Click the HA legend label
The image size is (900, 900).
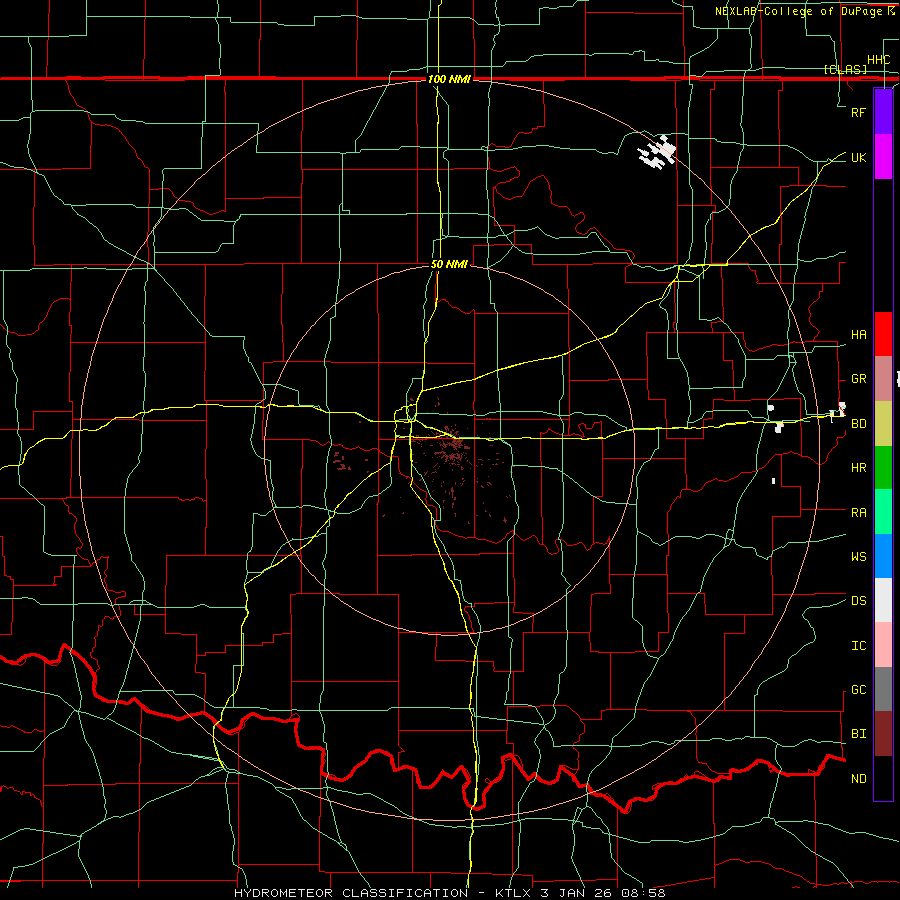coord(859,335)
